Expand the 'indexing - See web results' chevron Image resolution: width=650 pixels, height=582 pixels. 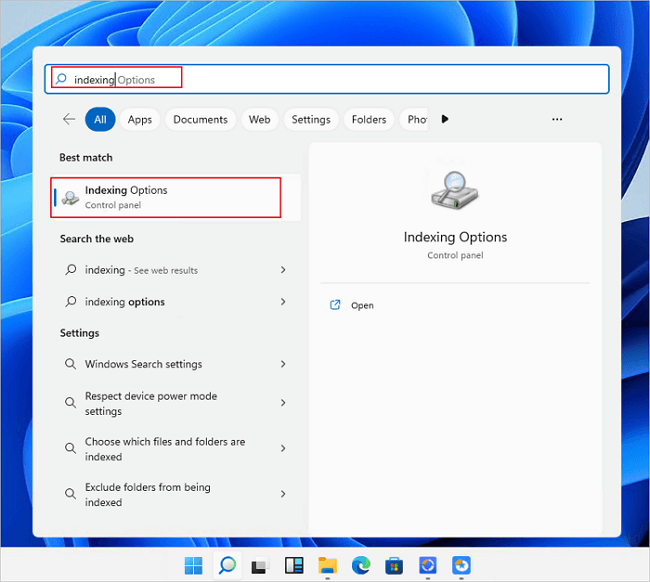[x=283, y=270]
